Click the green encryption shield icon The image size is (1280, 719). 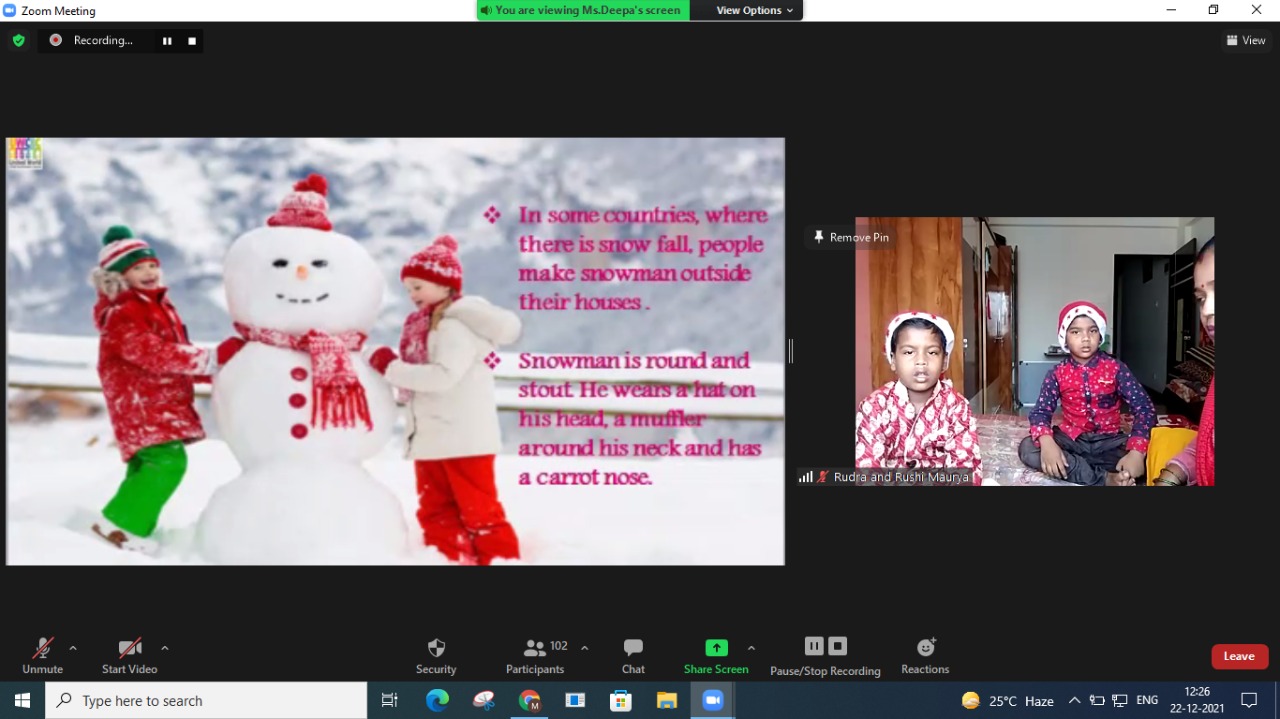pos(18,41)
